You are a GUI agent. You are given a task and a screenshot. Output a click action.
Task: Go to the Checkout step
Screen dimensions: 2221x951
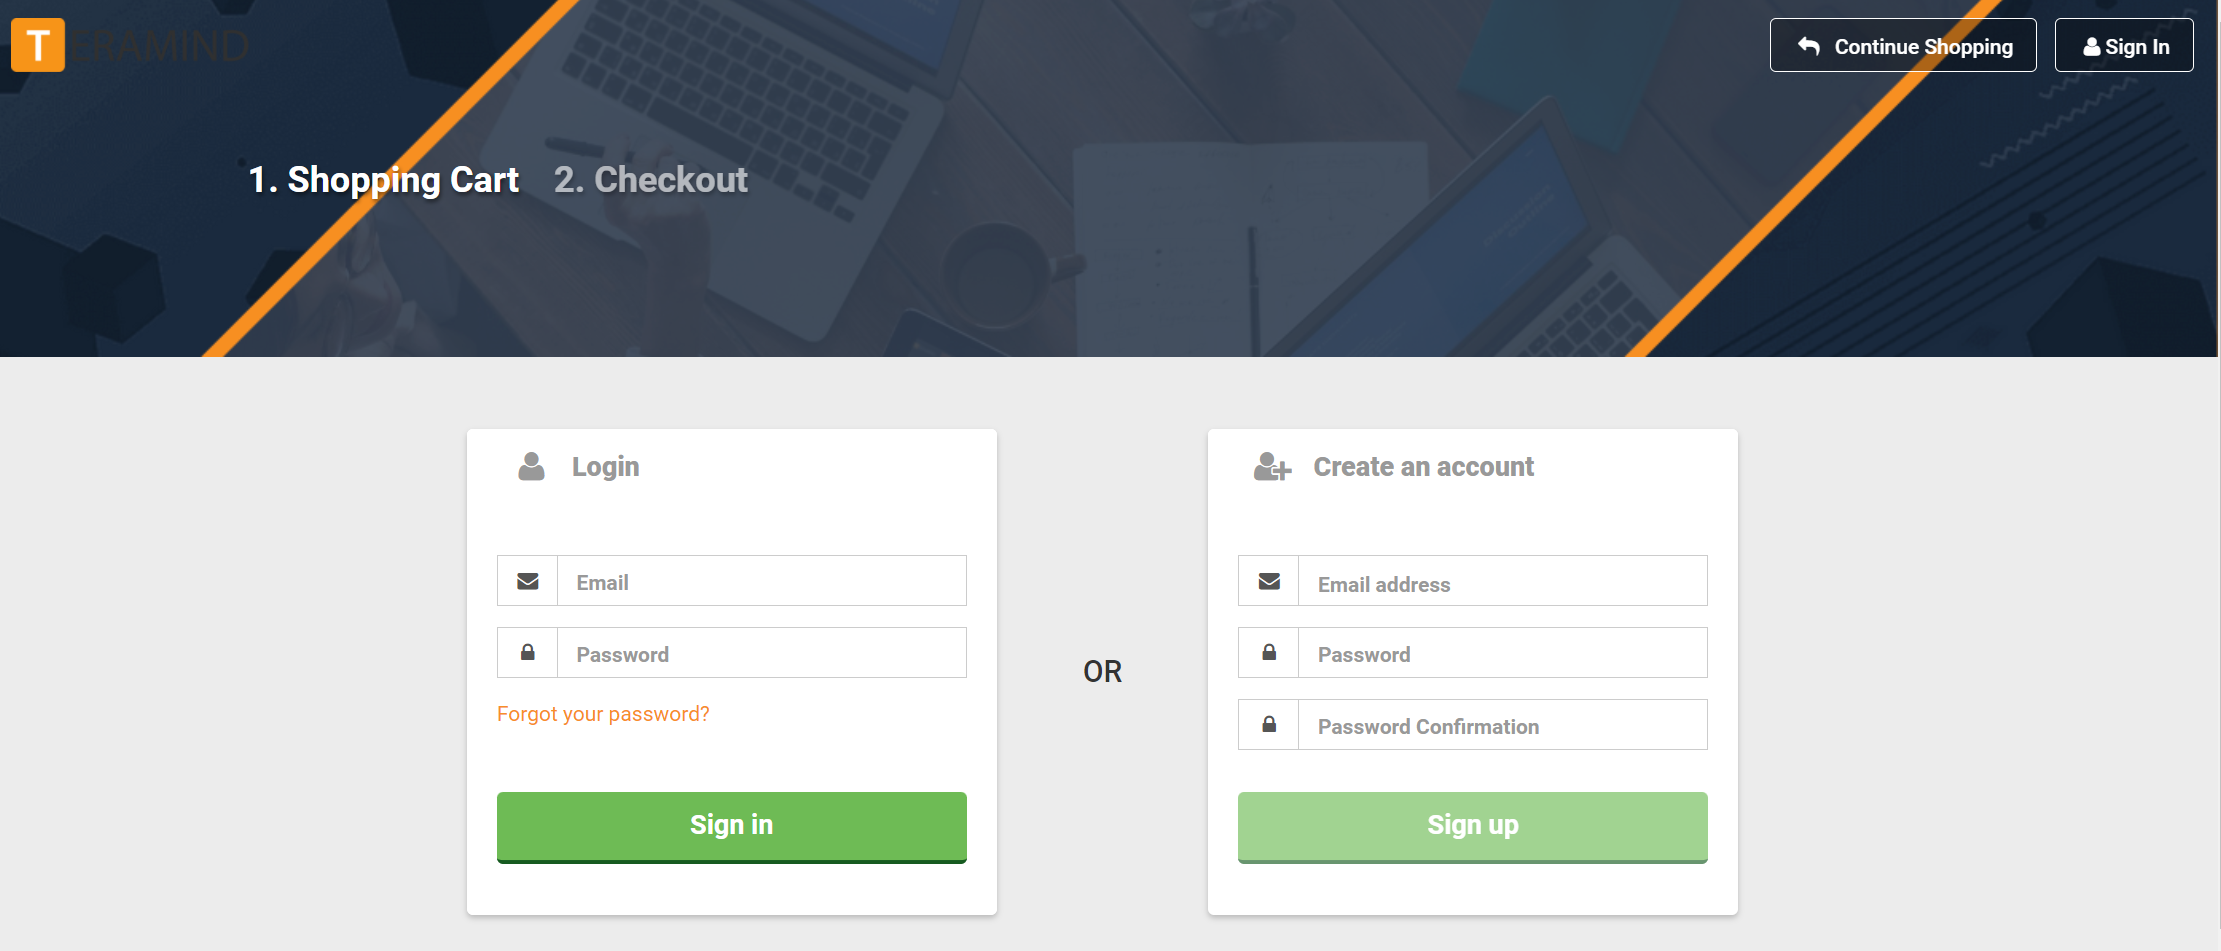pos(651,180)
